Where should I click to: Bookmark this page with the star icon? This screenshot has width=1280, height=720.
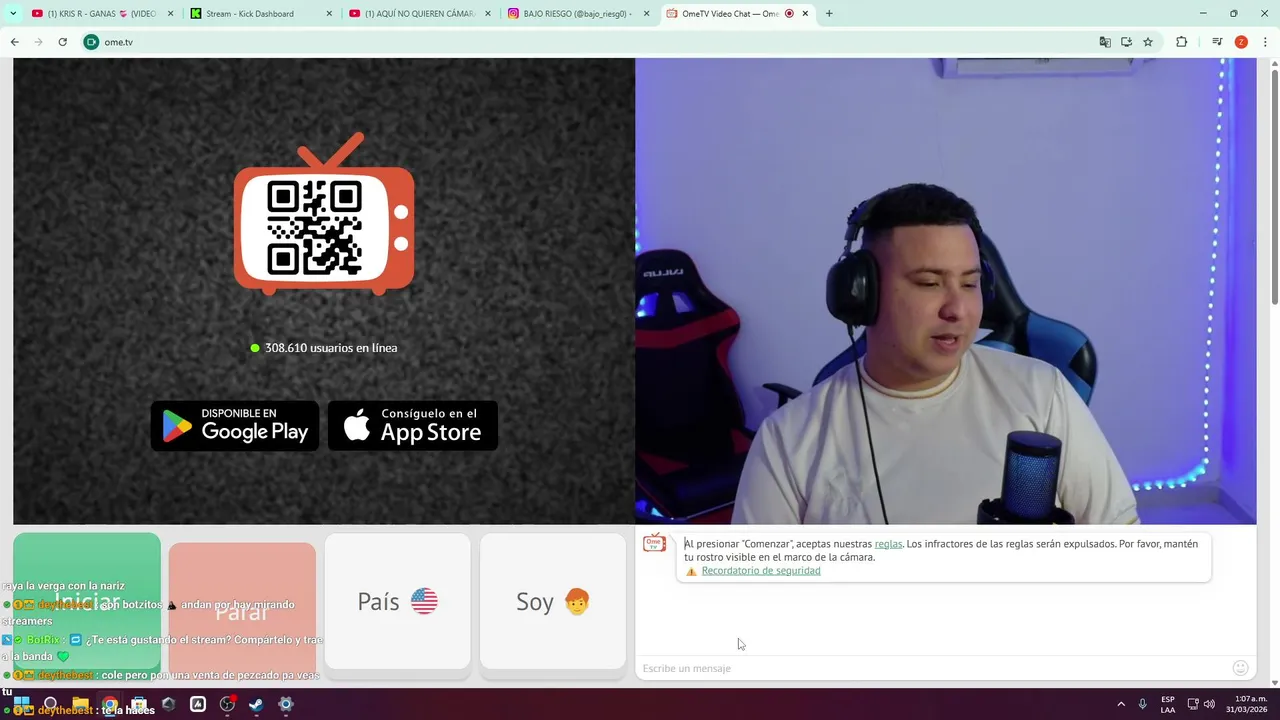(1148, 42)
